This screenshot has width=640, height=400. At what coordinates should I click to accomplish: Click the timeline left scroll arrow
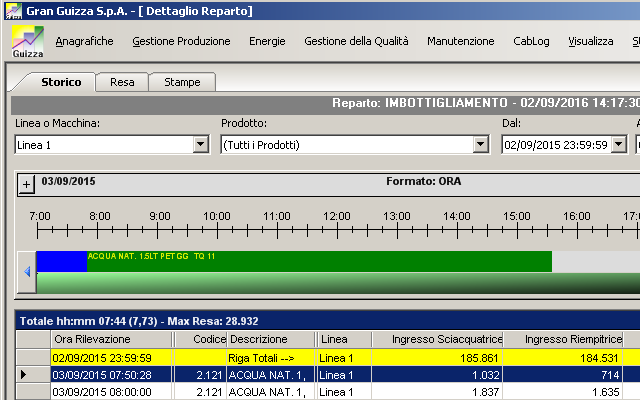pos(28,271)
